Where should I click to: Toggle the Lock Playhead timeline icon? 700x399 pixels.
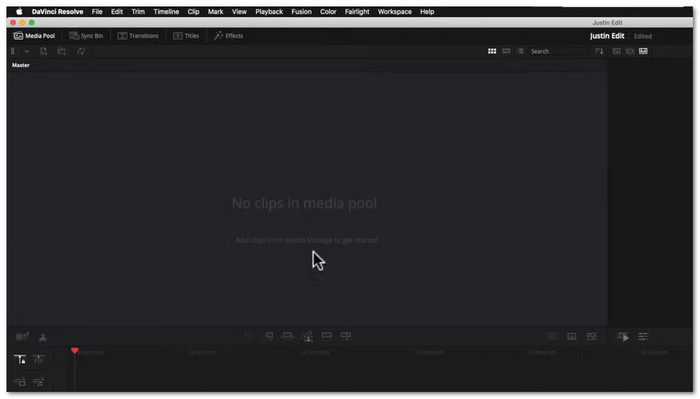[x=20, y=359]
